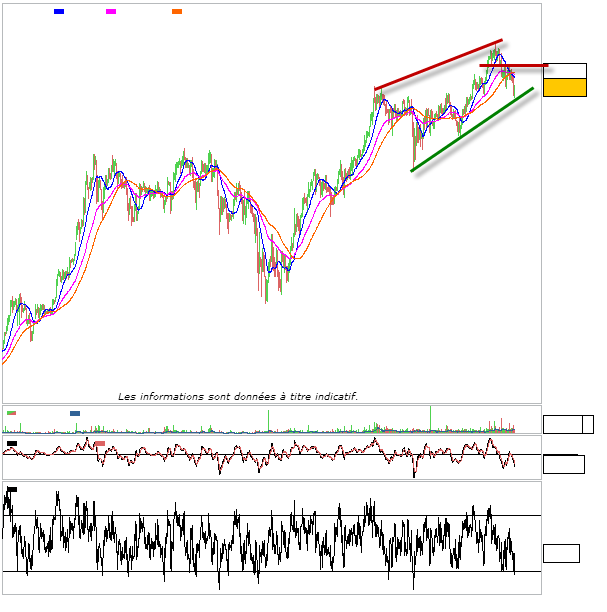Click the tallest green volume spike
This screenshot has height=612, width=607.
click(430, 418)
